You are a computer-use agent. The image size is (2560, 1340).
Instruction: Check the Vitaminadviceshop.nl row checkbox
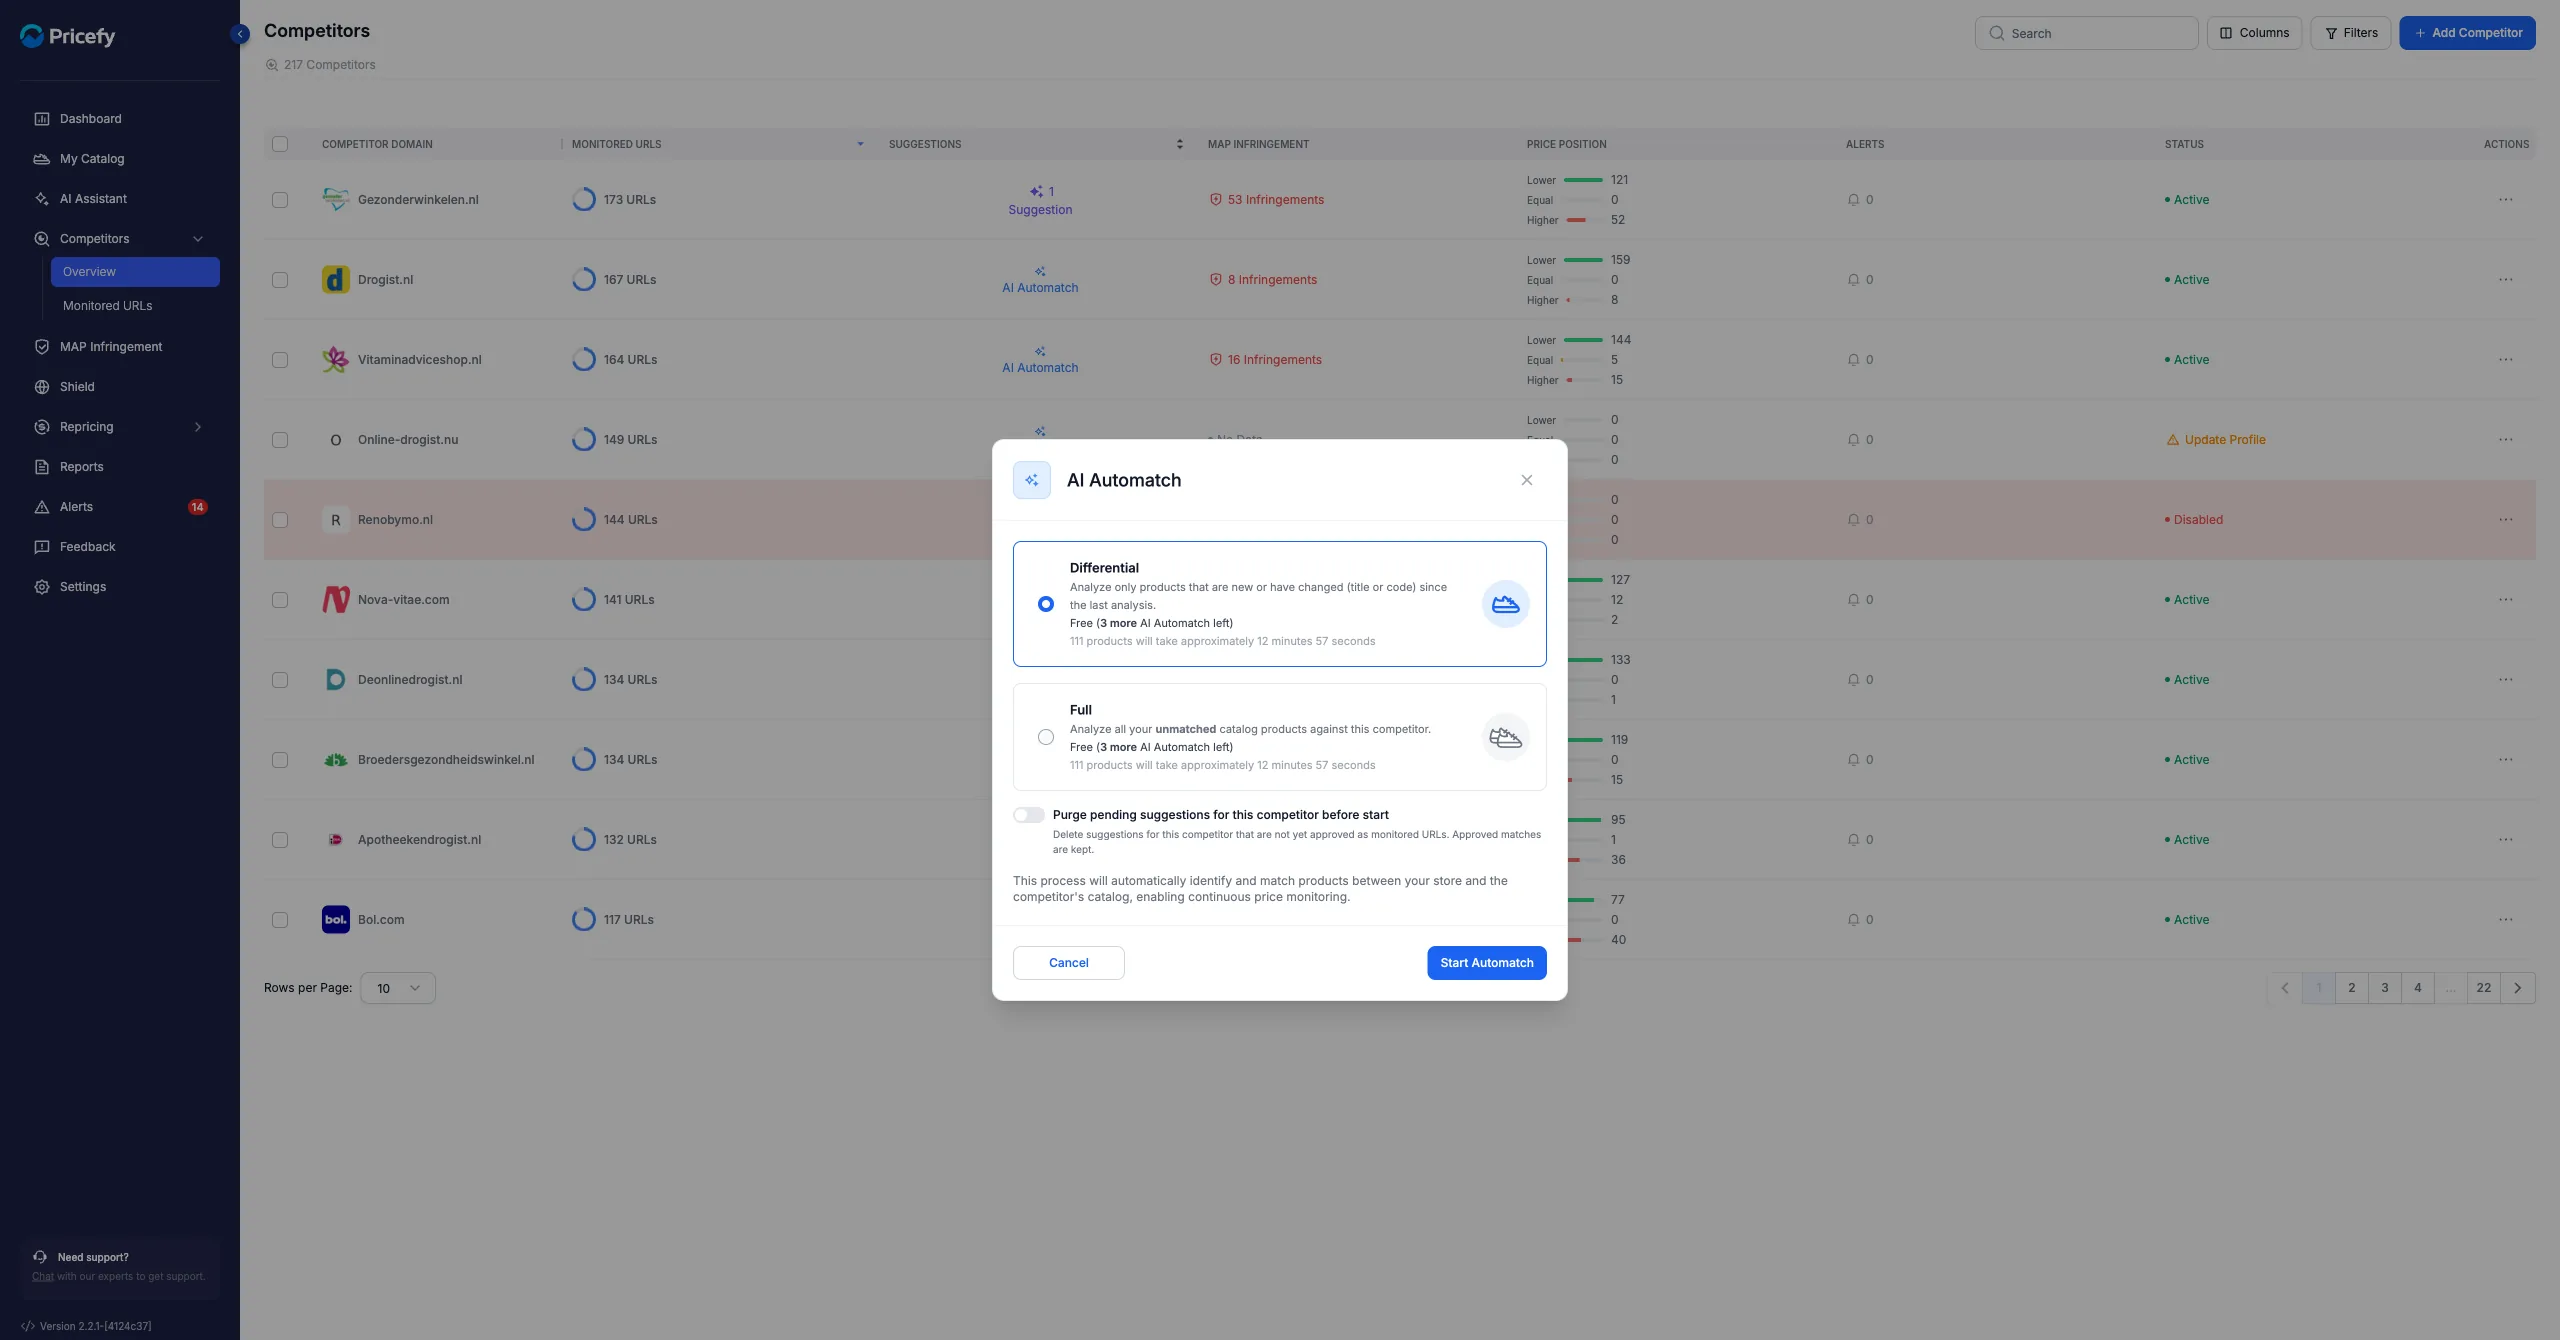click(x=280, y=360)
